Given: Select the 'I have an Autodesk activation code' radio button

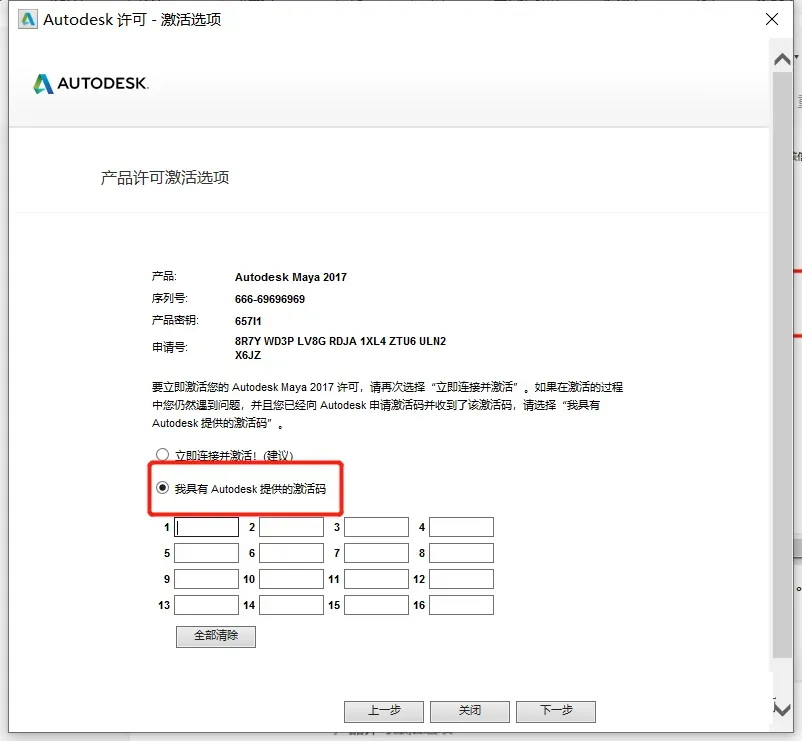Looking at the screenshot, I should 163,488.
